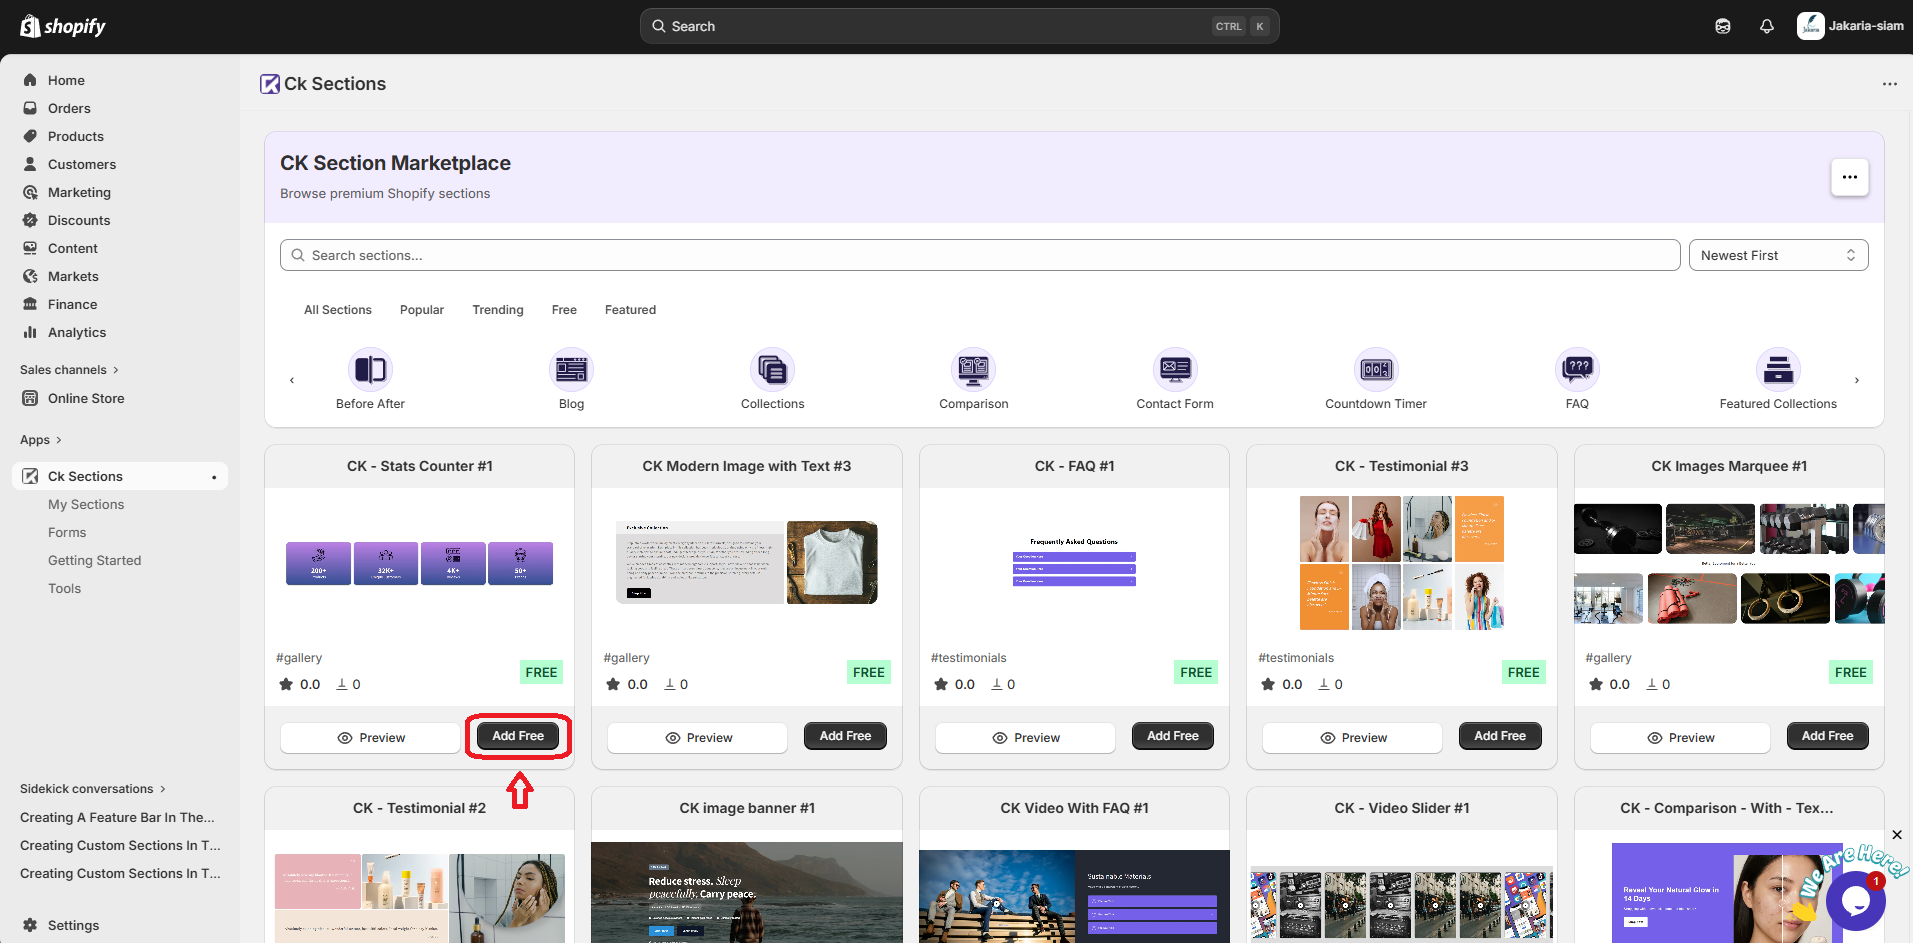Open the Newest First sort dropdown

click(x=1777, y=255)
